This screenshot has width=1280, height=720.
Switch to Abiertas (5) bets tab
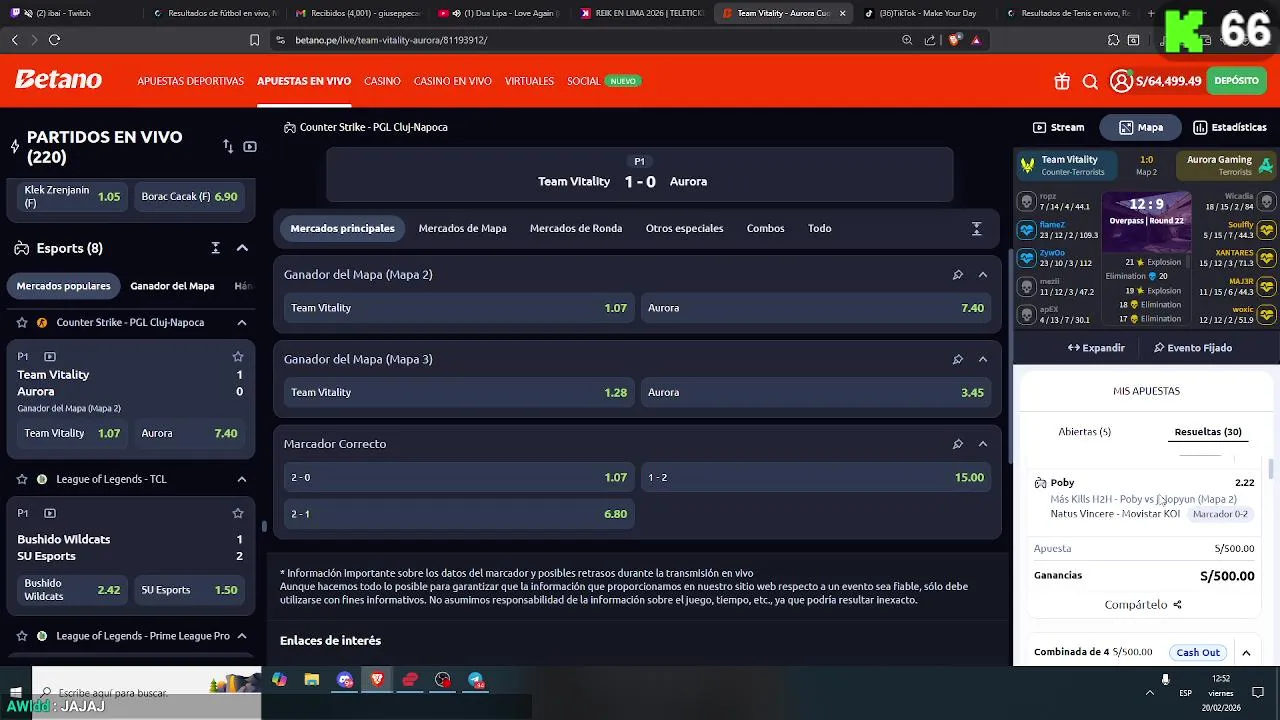1084,432
